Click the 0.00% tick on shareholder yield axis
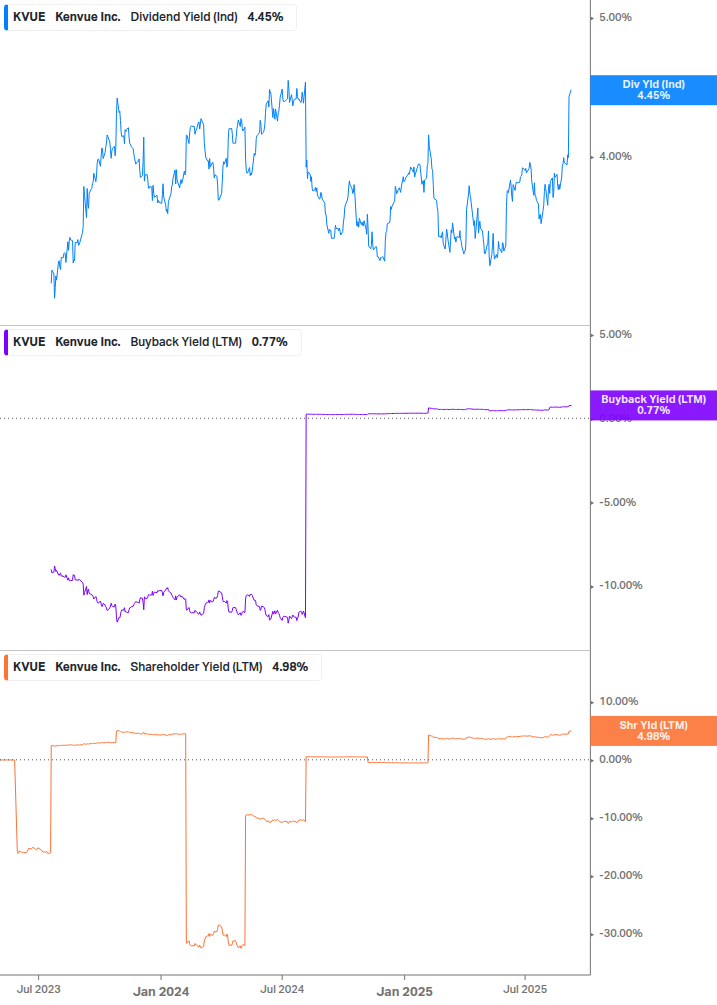The image size is (717, 1005). (x=615, y=760)
